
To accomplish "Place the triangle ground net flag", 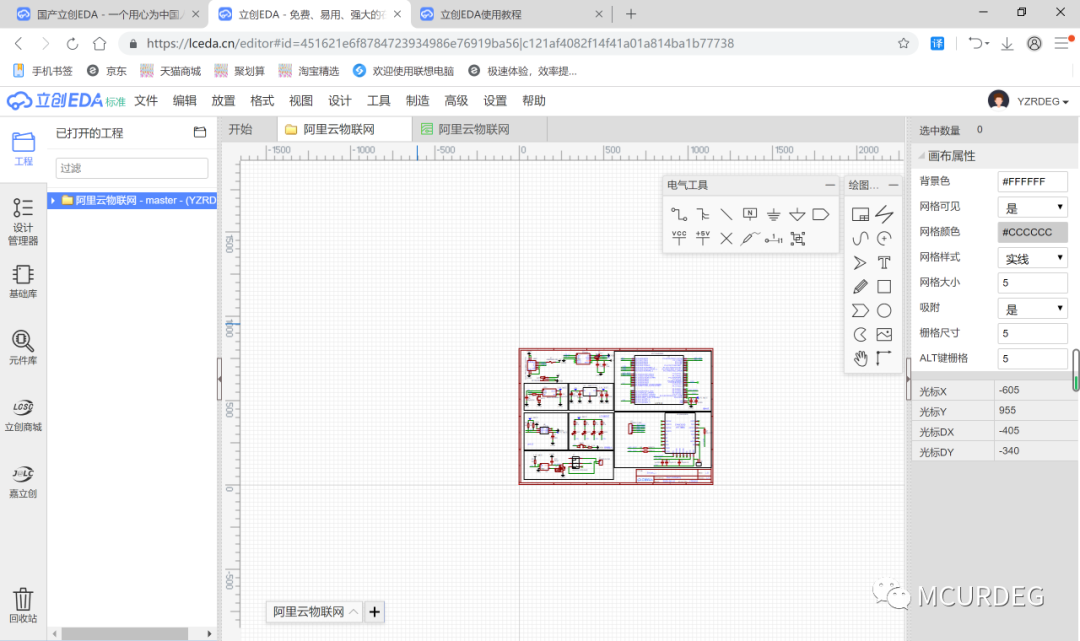I will (x=797, y=215).
